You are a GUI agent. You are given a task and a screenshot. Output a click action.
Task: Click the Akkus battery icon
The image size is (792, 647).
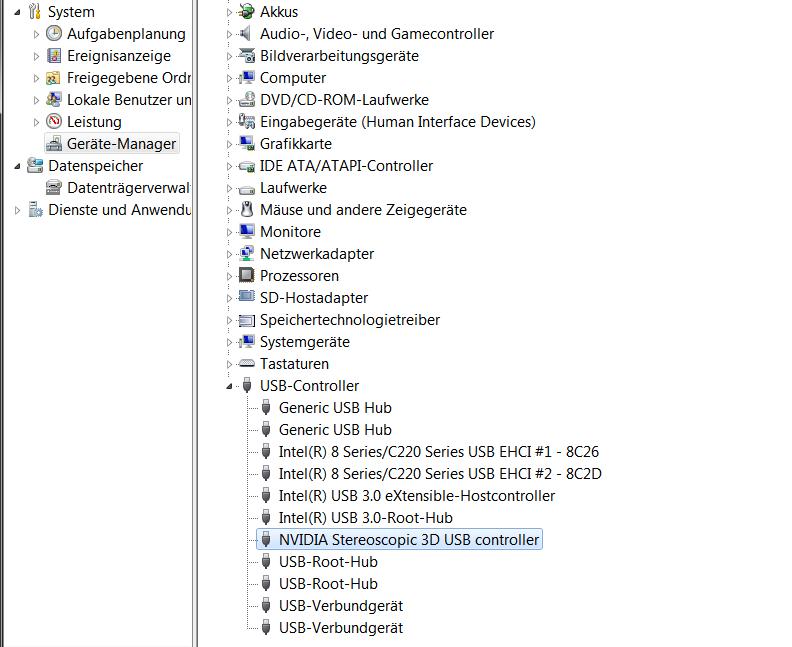tap(246, 11)
